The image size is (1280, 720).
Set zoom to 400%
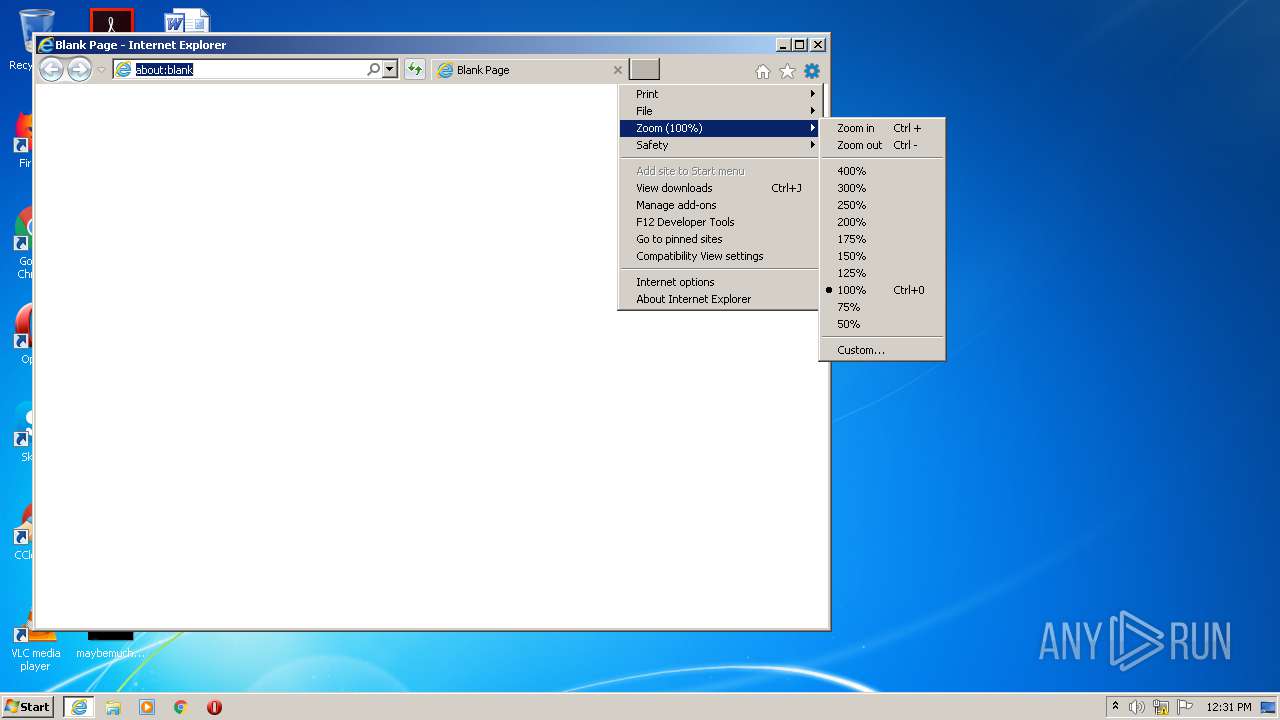[x=882, y=171]
